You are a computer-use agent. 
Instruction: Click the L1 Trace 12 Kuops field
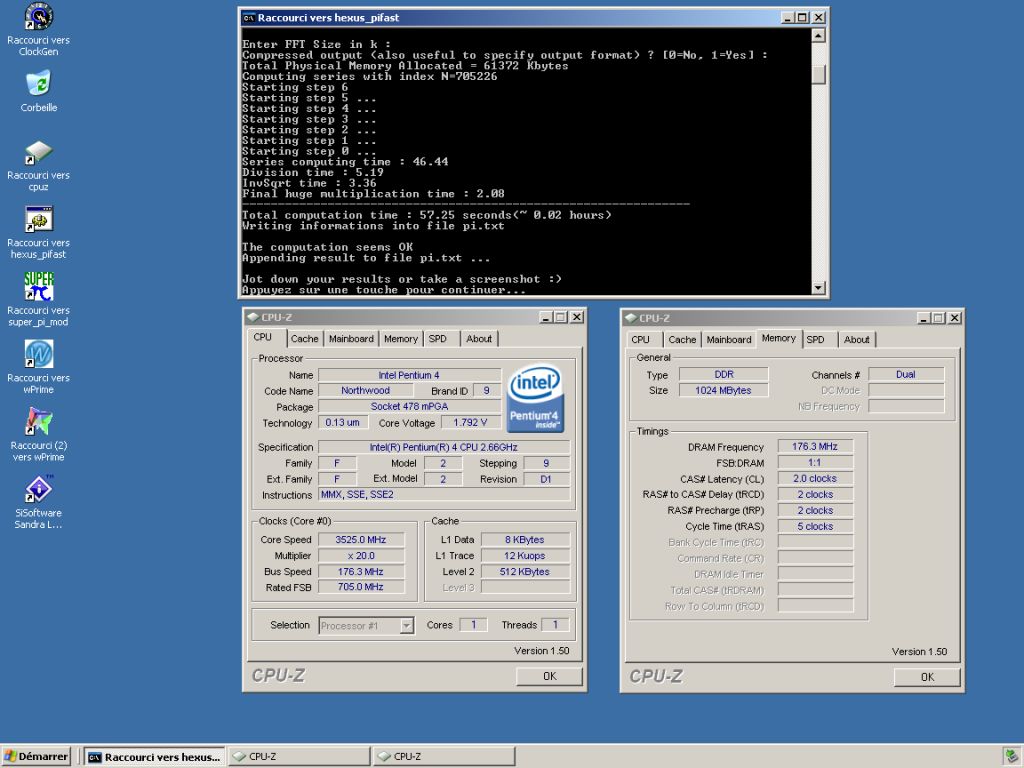click(x=525, y=556)
